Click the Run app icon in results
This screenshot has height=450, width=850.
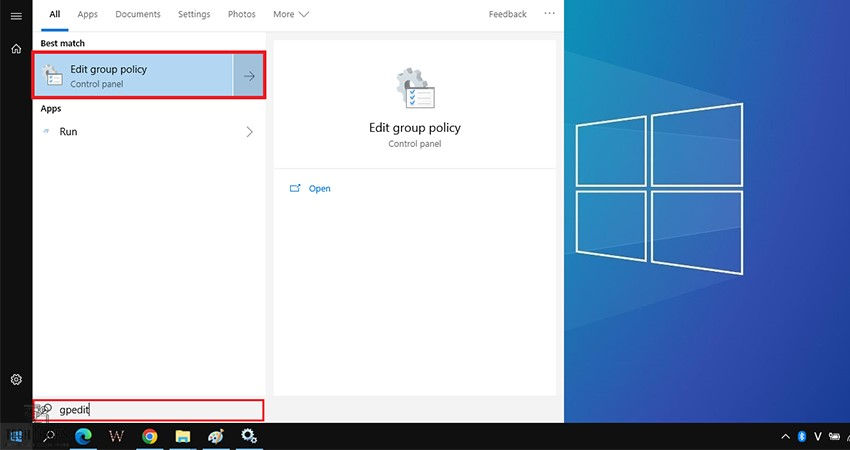tap(47, 131)
